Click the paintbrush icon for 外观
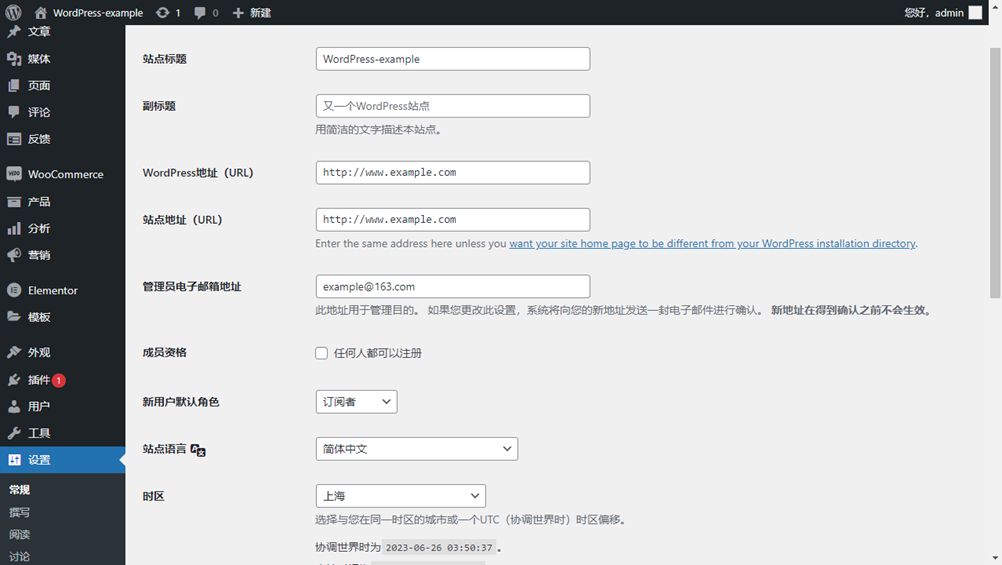Image resolution: width=1002 pixels, height=565 pixels. point(14,352)
